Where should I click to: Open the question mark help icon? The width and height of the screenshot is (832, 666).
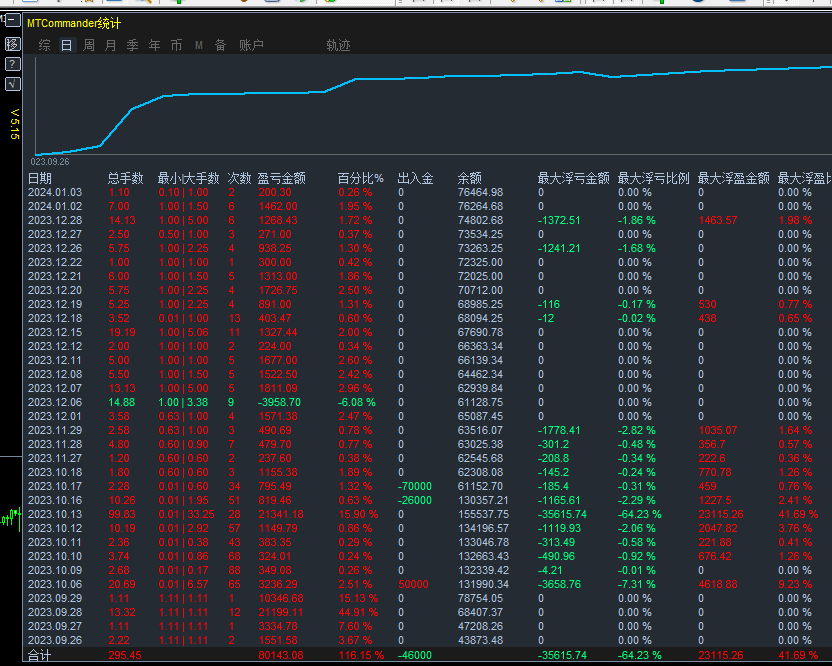pos(12,64)
